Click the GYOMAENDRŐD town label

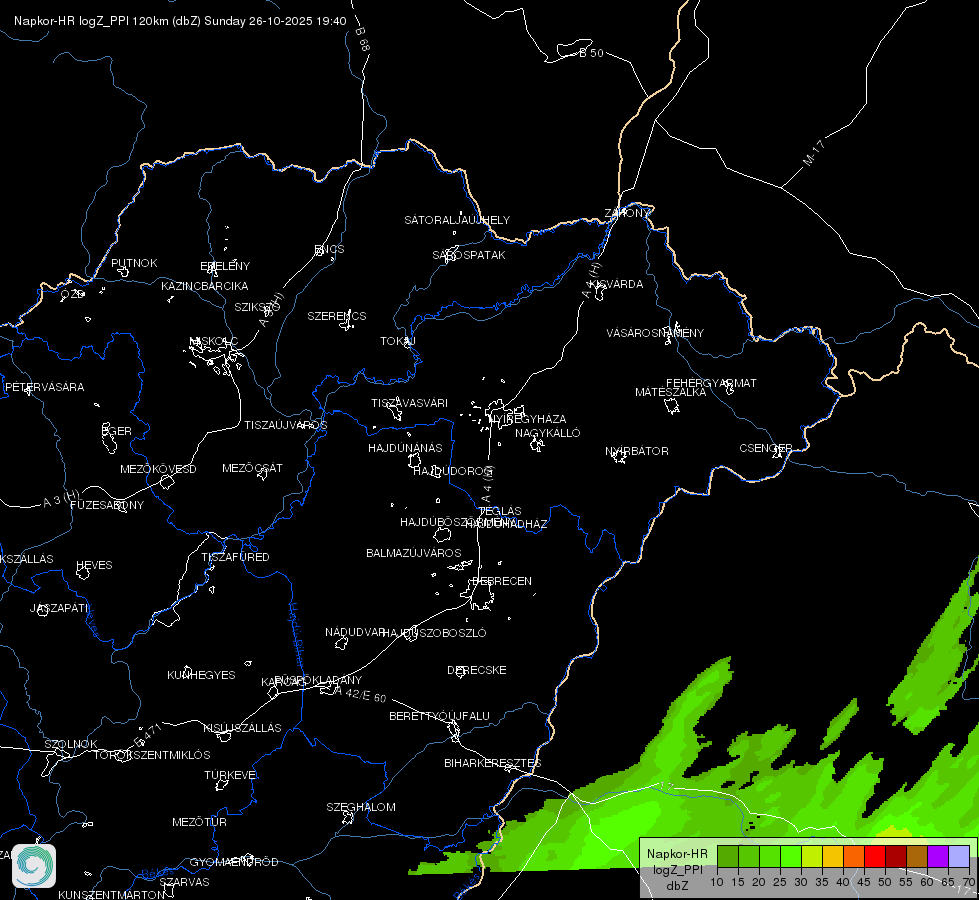point(234,862)
